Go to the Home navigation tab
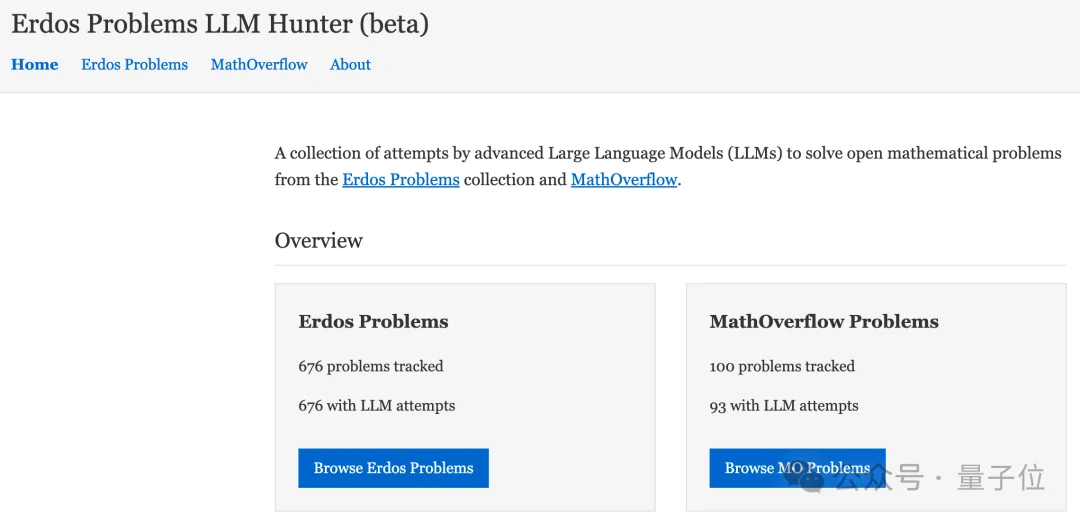Viewport: 1080px width, 521px height. pos(35,64)
